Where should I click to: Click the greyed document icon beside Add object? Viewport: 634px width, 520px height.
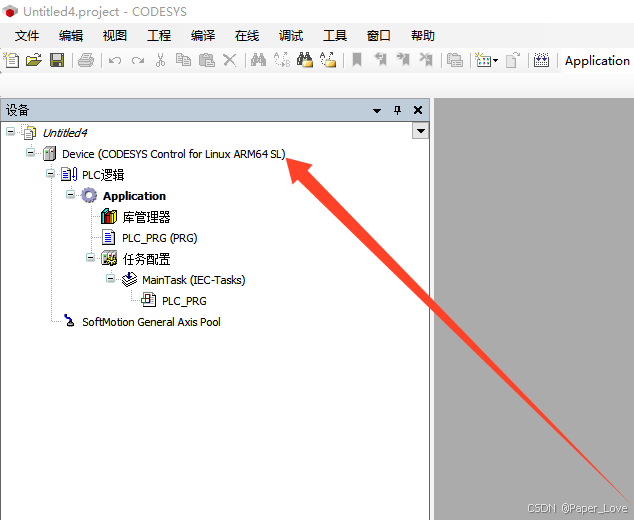[512, 60]
